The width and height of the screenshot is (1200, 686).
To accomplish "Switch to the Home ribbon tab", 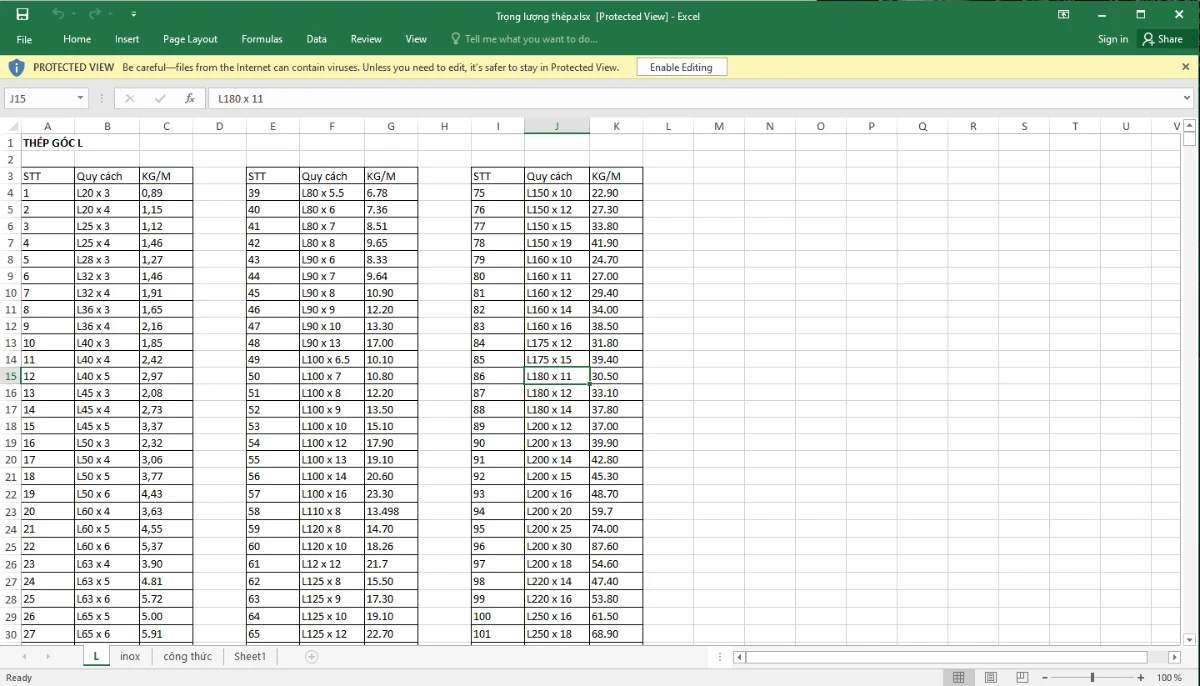I will [x=77, y=39].
